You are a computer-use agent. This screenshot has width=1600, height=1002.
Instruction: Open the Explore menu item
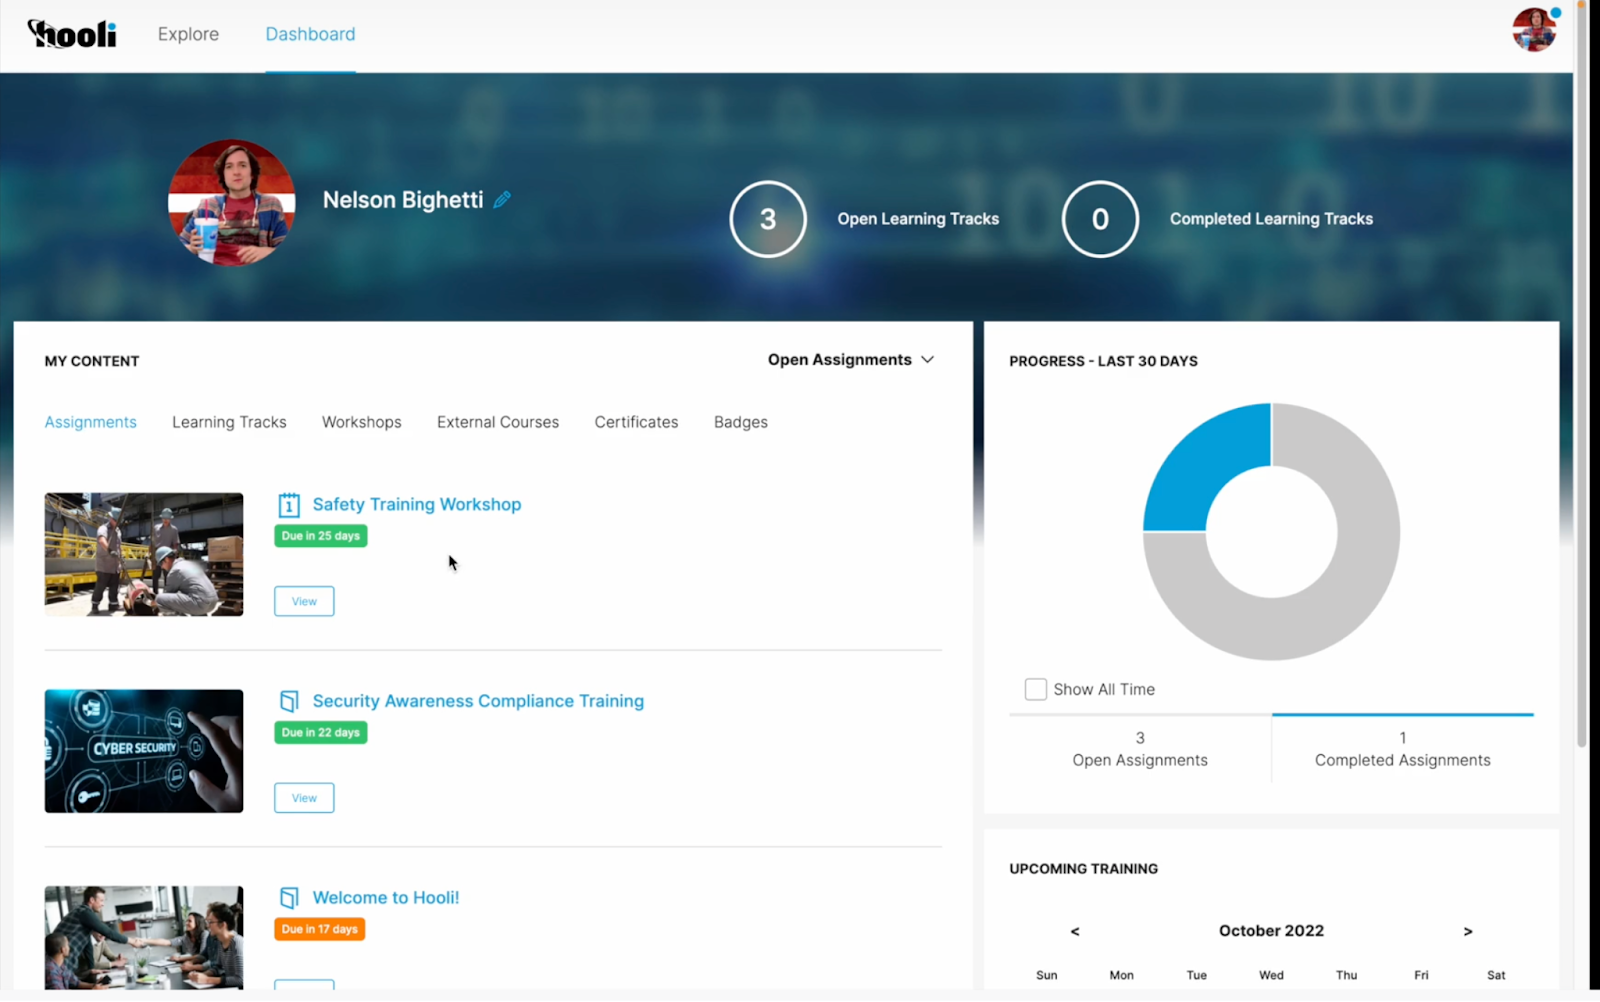[188, 34]
